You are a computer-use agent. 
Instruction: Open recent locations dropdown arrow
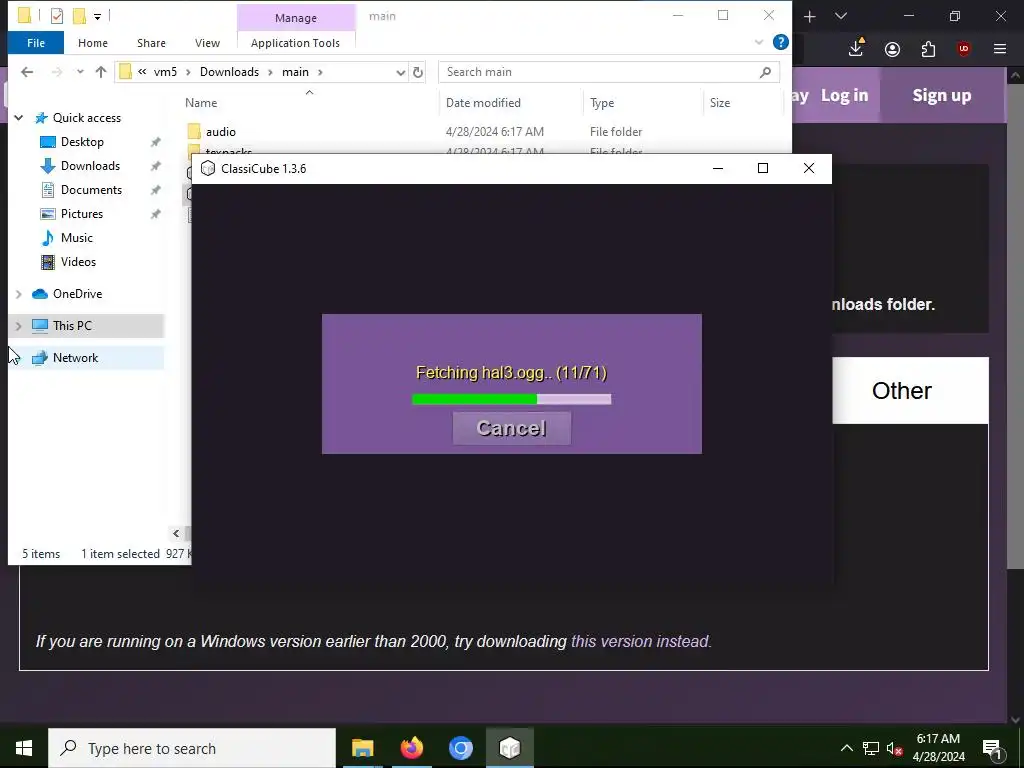coord(80,72)
